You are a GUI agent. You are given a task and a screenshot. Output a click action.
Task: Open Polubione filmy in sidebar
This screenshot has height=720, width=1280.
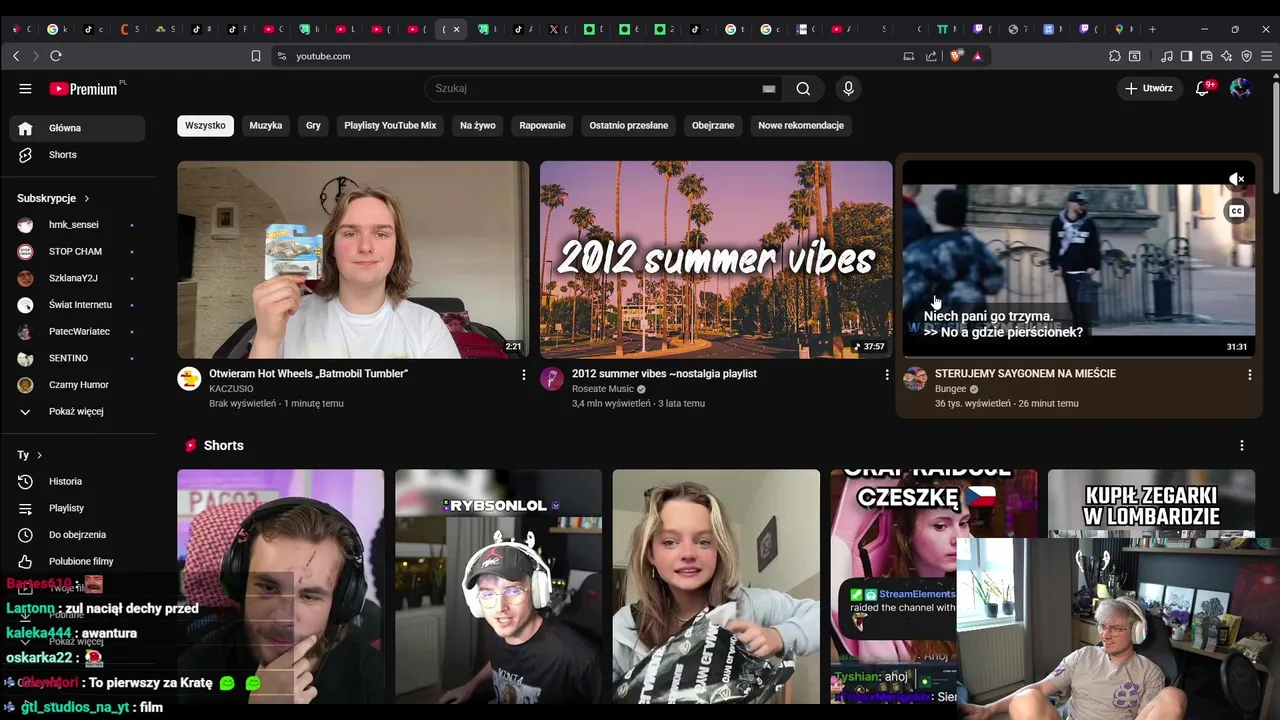77,562
